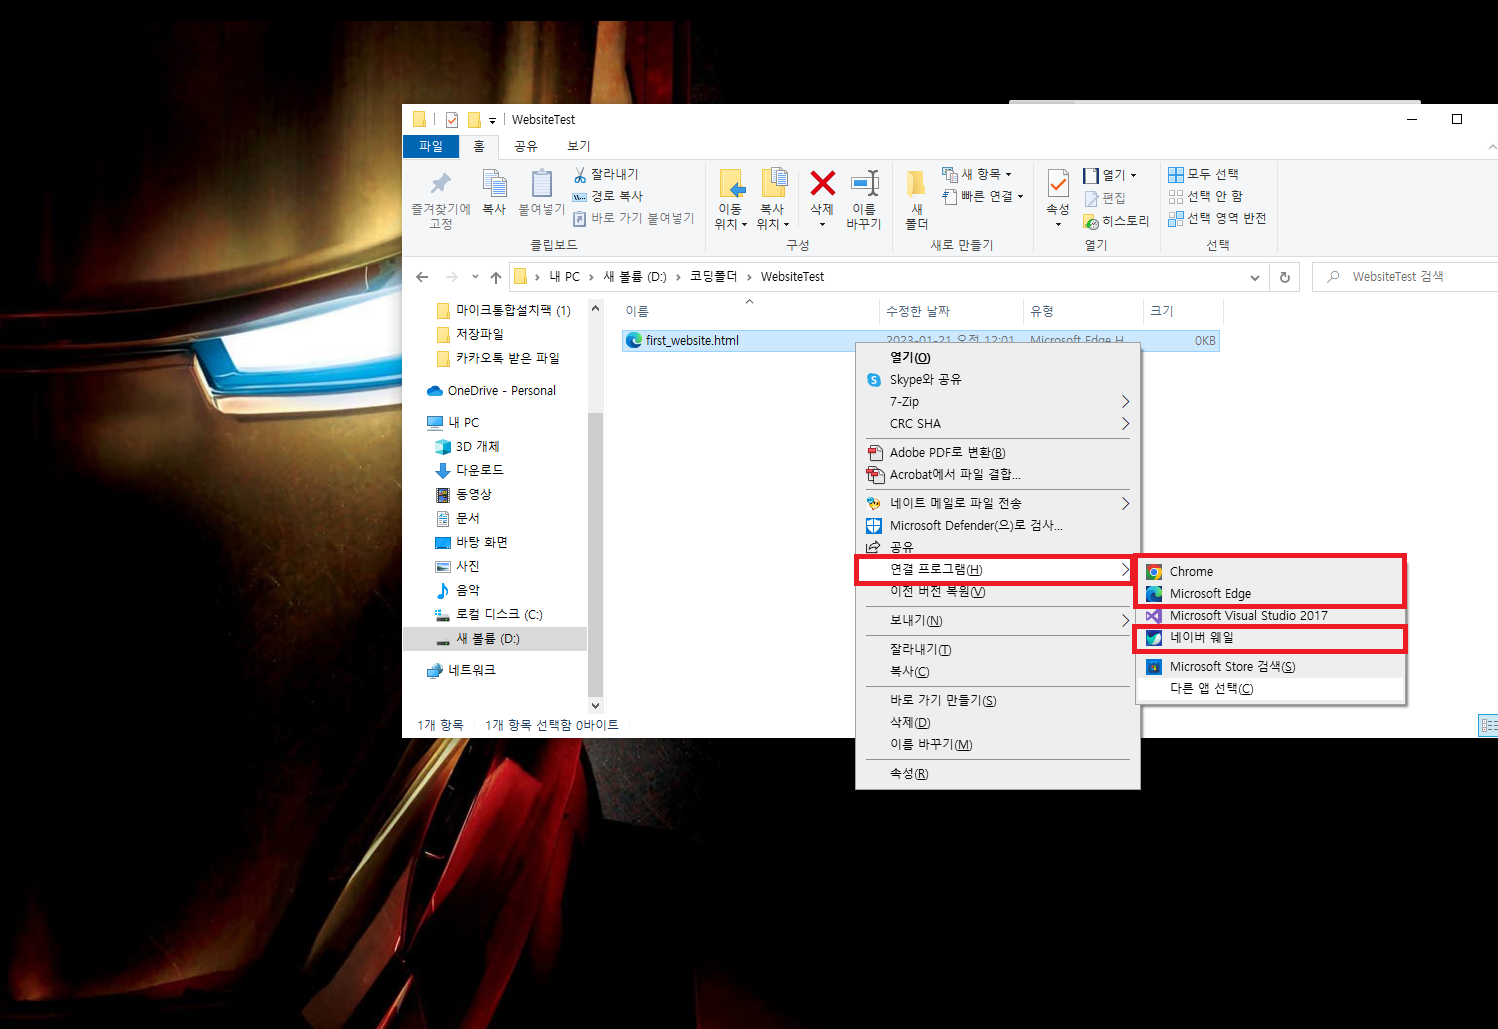Open with 네이버 웨일 from the submenu
Screen dimensions: 1498x1029
(x=1271, y=637)
